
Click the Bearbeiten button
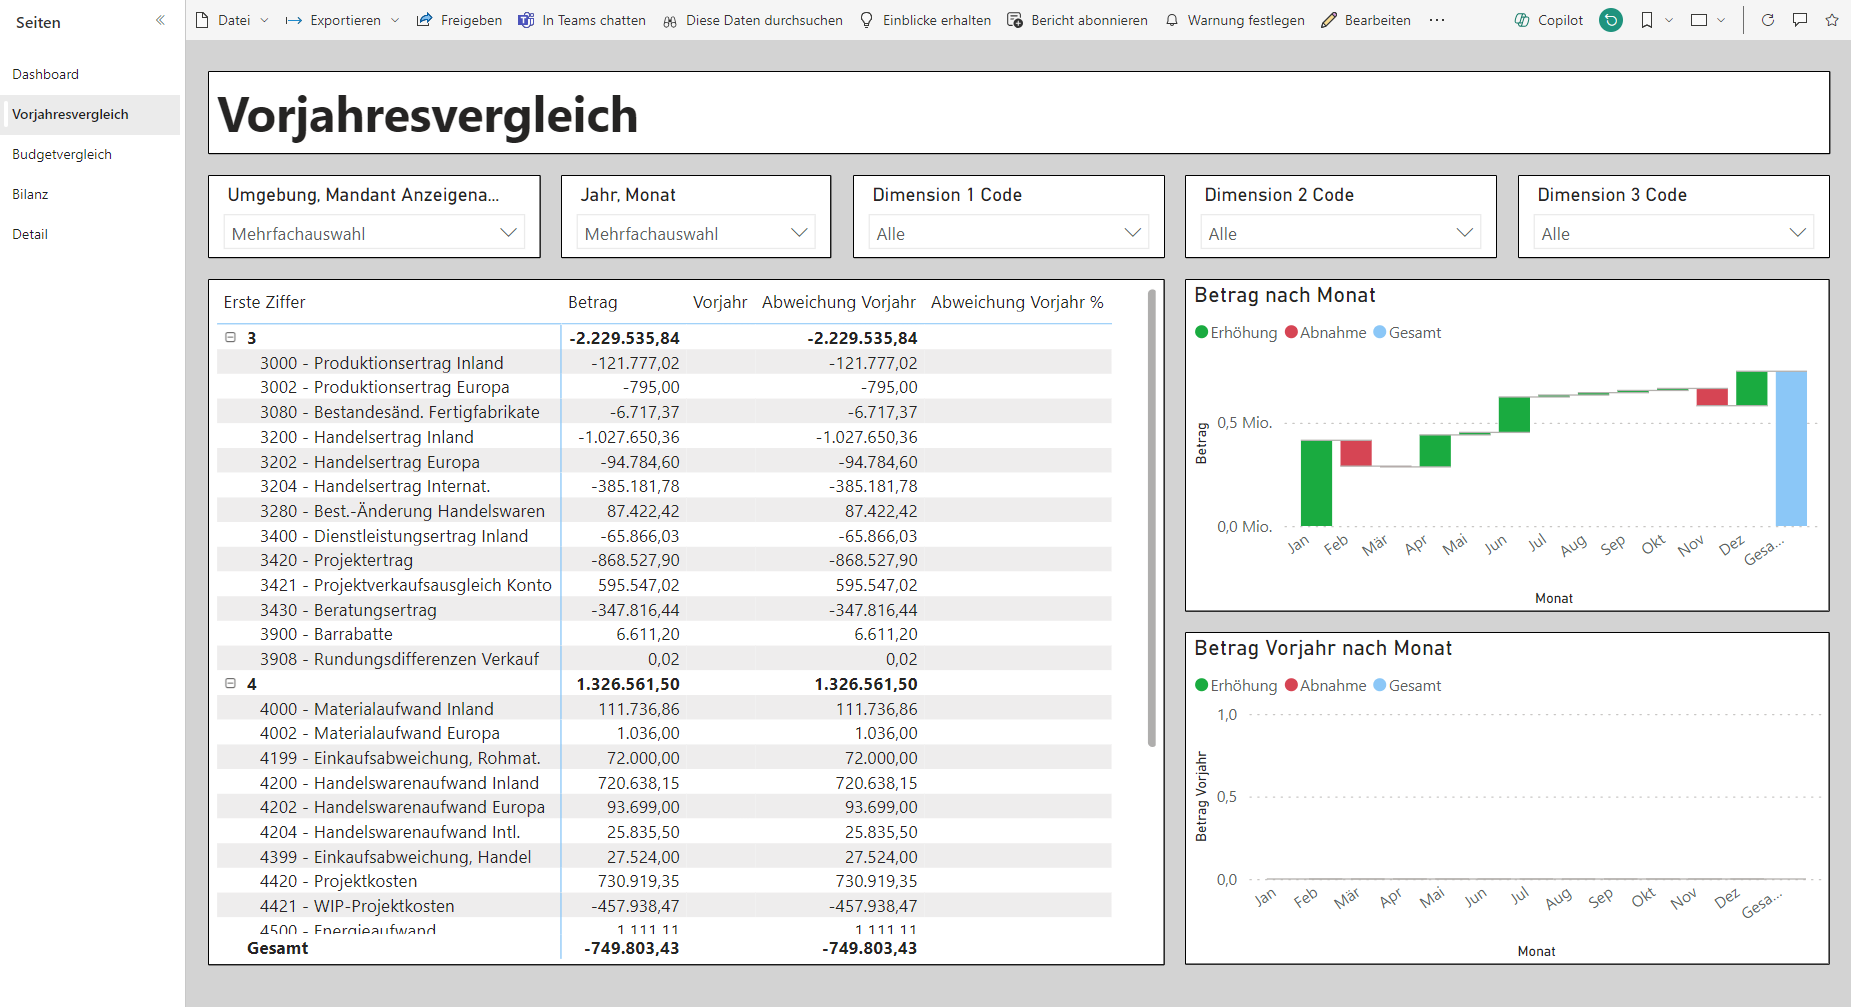(1366, 20)
